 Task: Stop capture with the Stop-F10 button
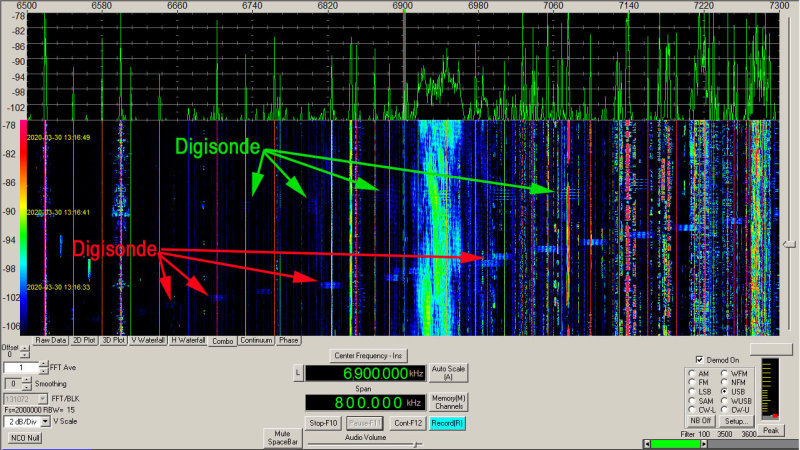click(323, 423)
